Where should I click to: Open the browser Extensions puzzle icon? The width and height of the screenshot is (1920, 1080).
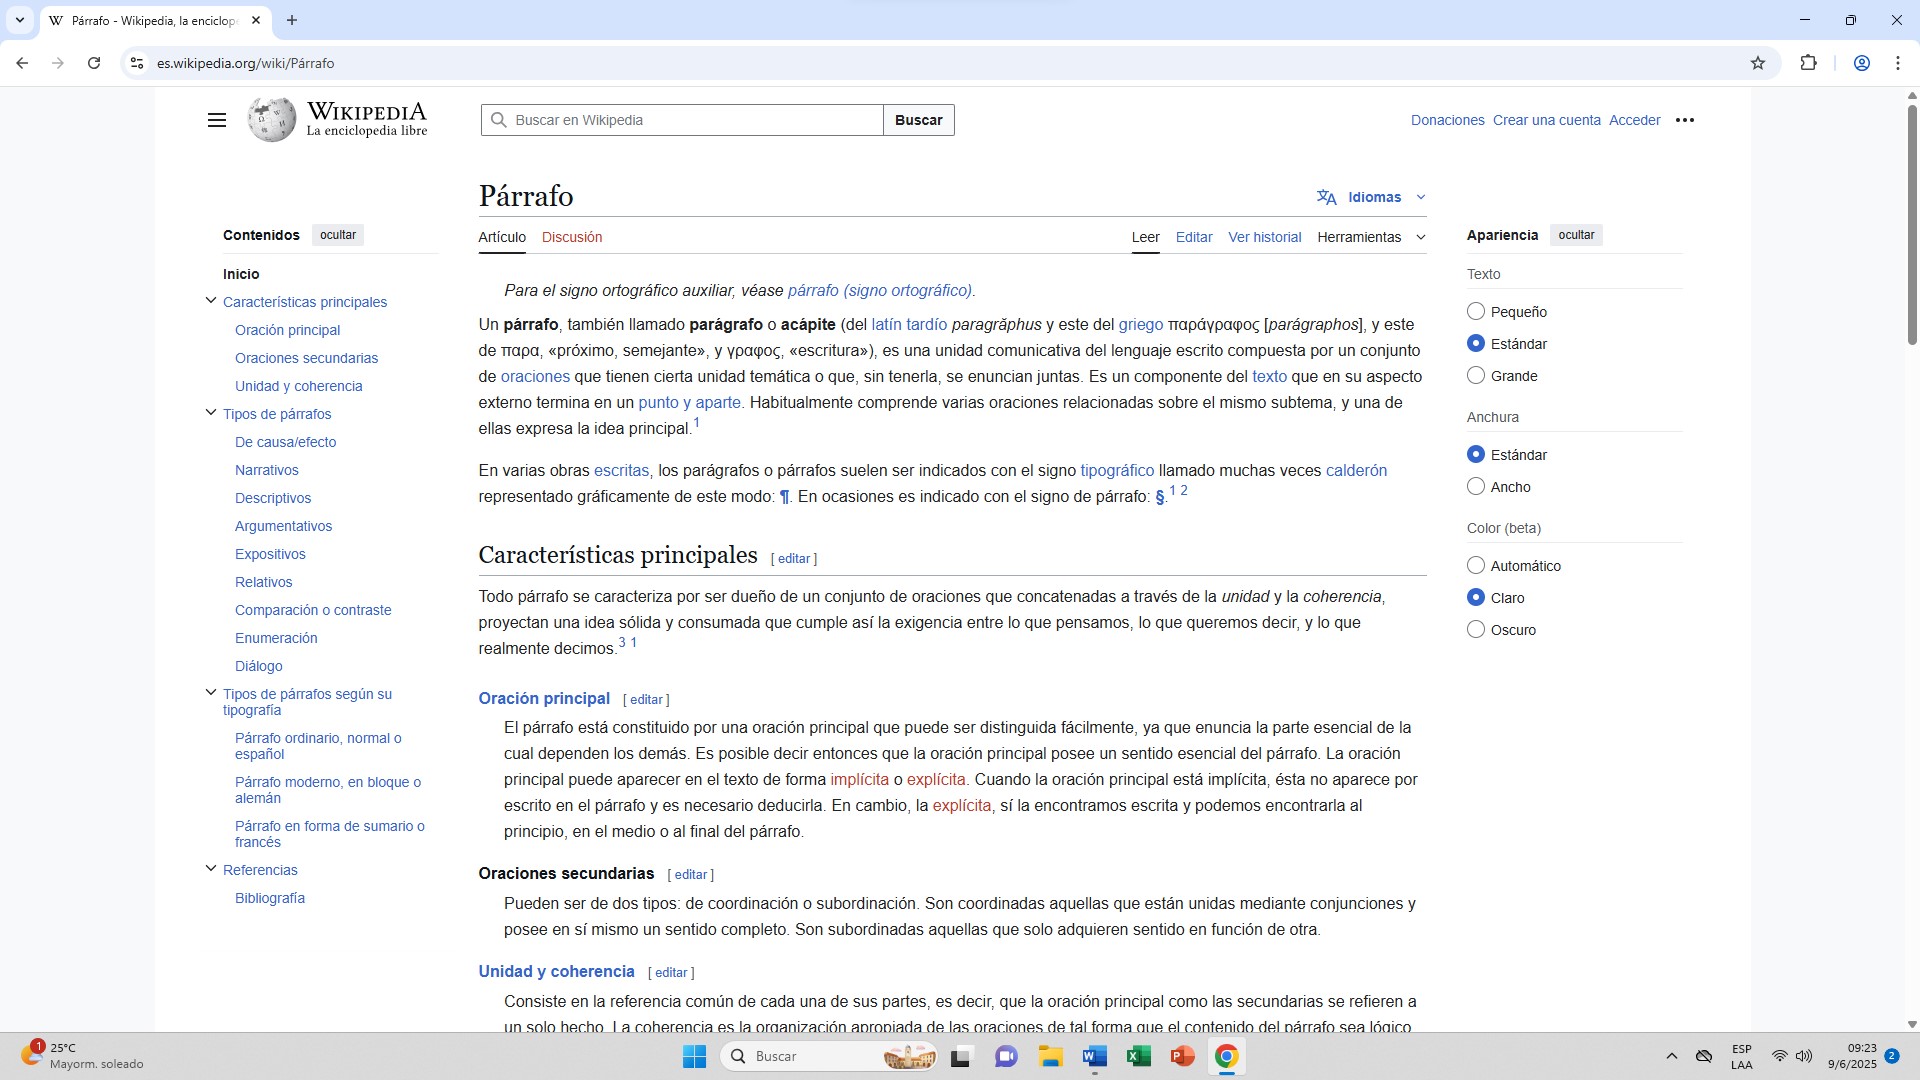pos(1808,63)
